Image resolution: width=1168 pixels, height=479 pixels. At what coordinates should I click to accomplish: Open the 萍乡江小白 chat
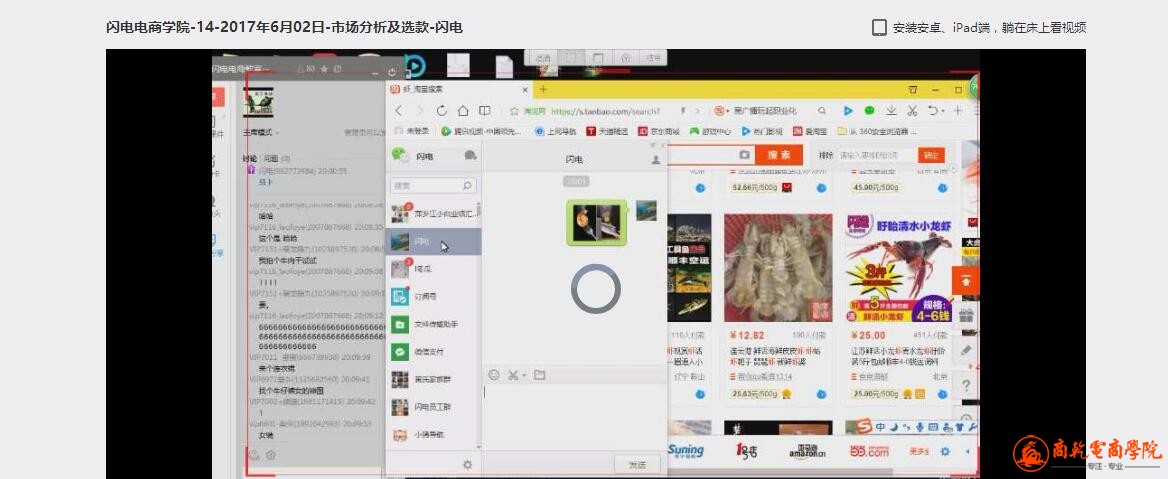click(433, 214)
